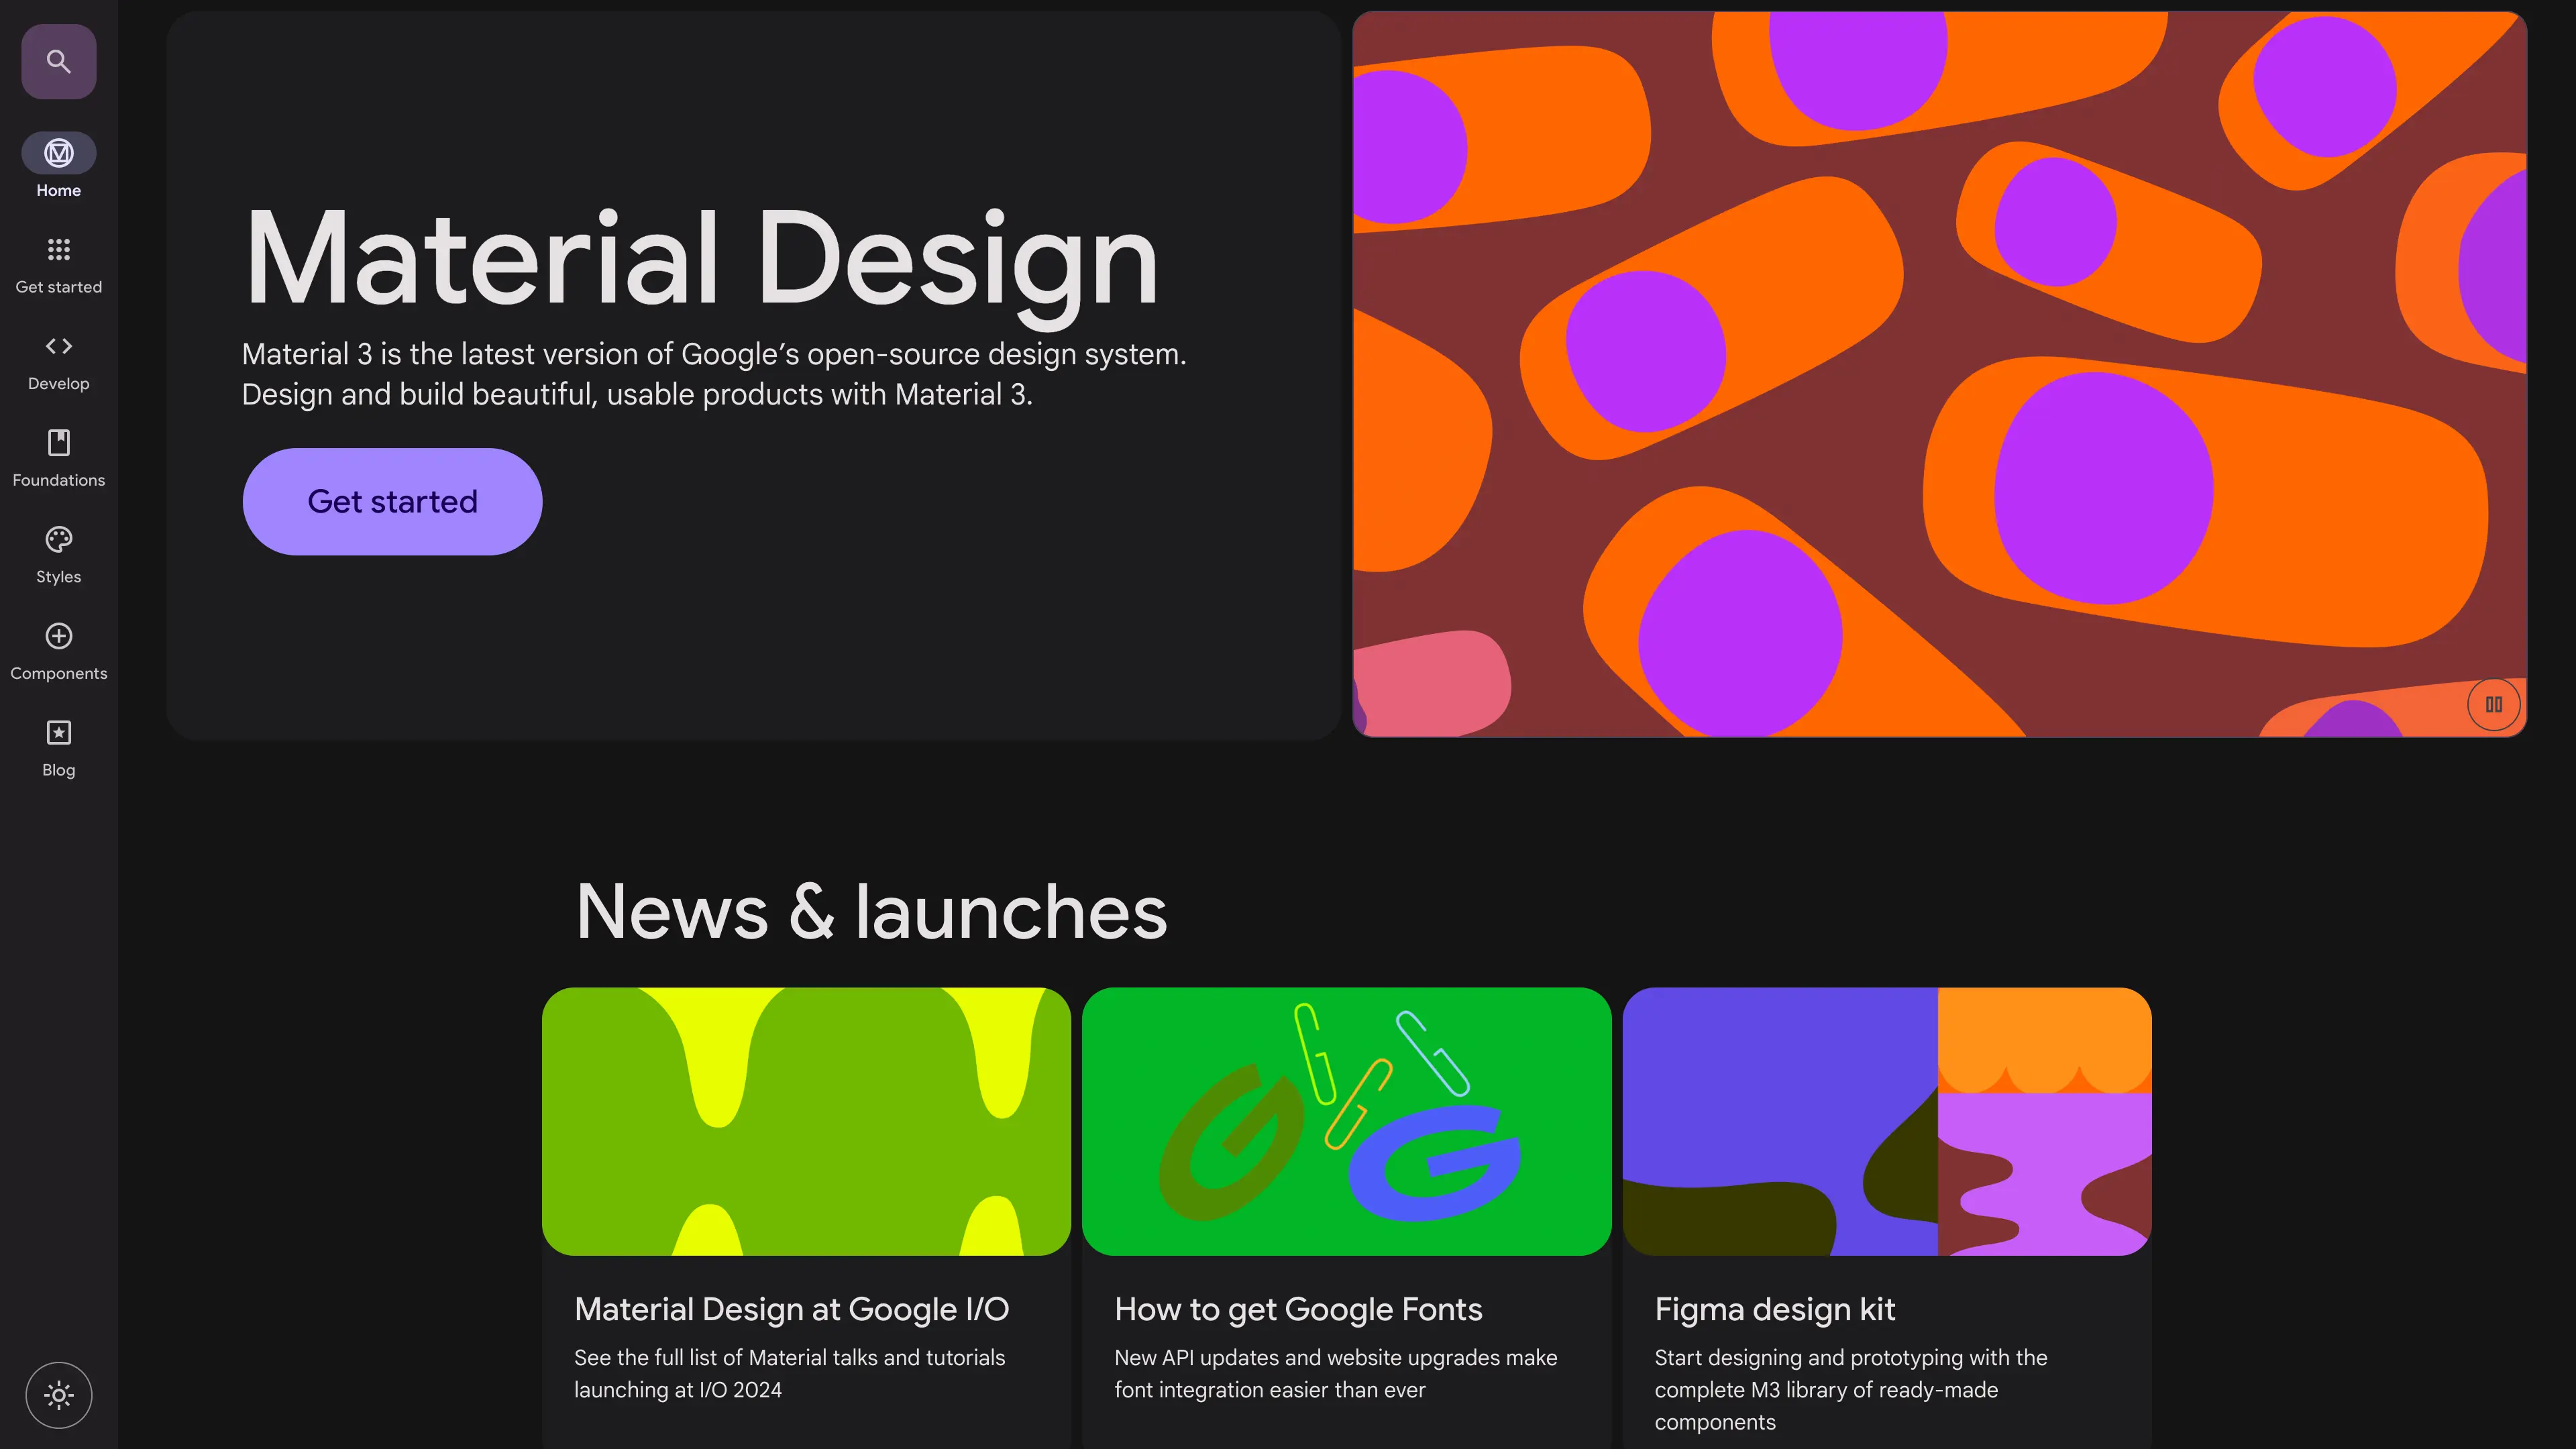Select Styles label in nav rail
The image size is (2576, 1449).
pyautogui.click(x=59, y=577)
